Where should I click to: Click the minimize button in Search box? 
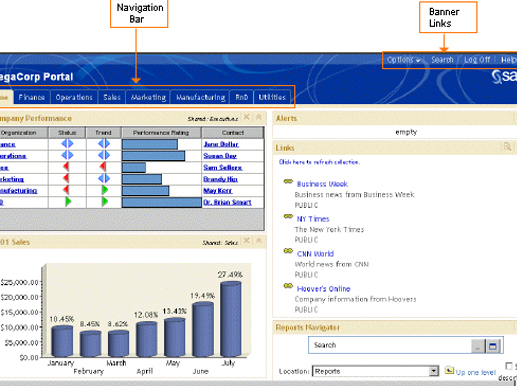(478, 346)
